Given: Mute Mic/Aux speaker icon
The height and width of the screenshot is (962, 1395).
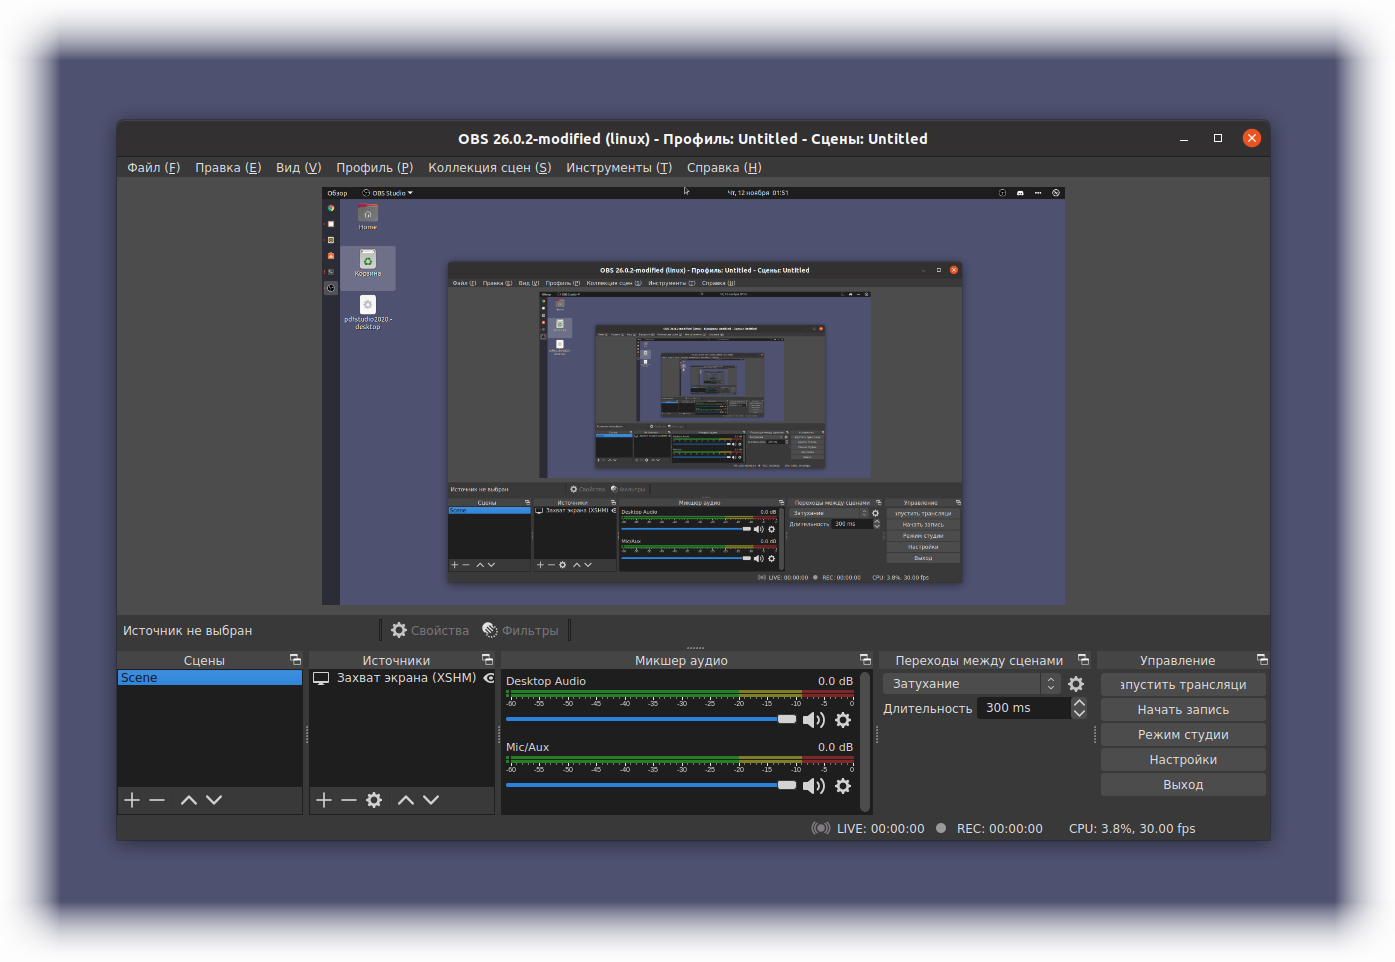Looking at the screenshot, I should coord(814,786).
